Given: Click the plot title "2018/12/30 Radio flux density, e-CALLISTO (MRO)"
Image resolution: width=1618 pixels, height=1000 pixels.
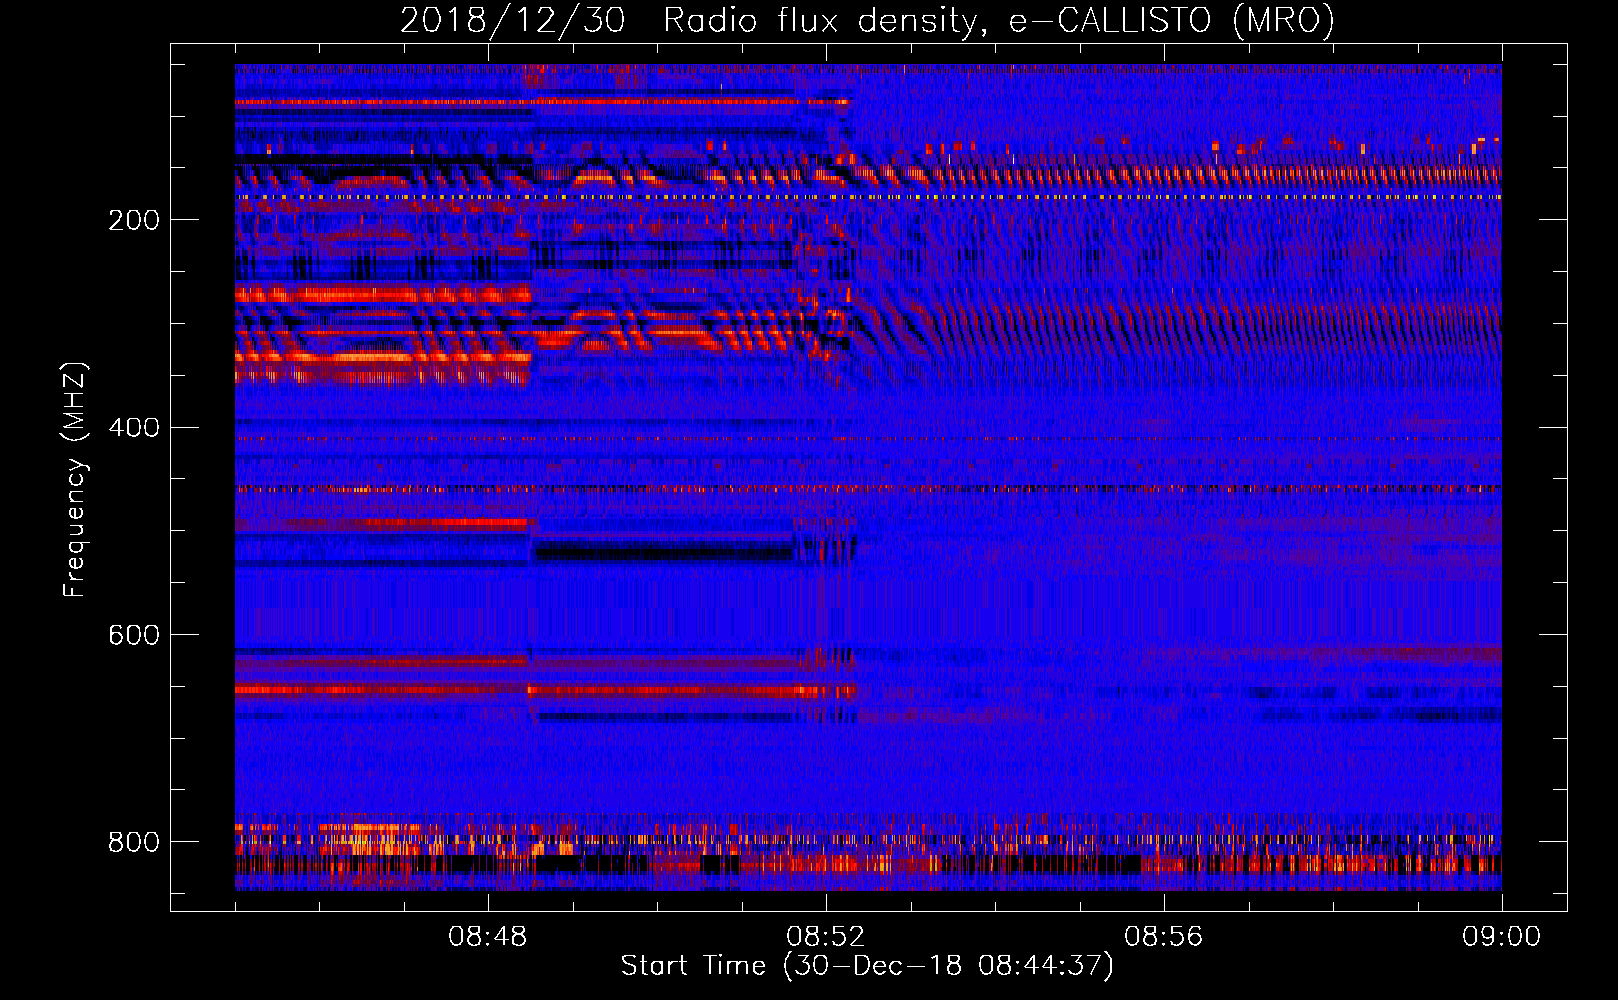Looking at the screenshot, I should (867, 20).
